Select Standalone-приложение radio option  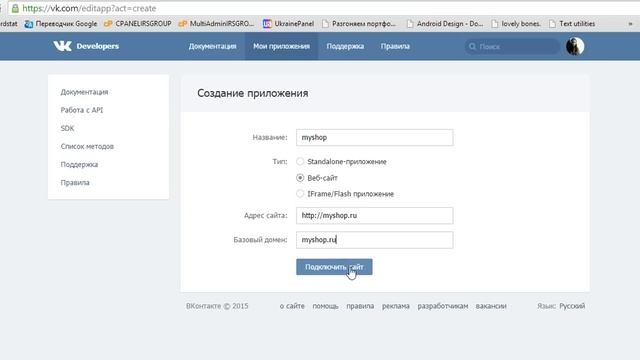coord(300,162)
